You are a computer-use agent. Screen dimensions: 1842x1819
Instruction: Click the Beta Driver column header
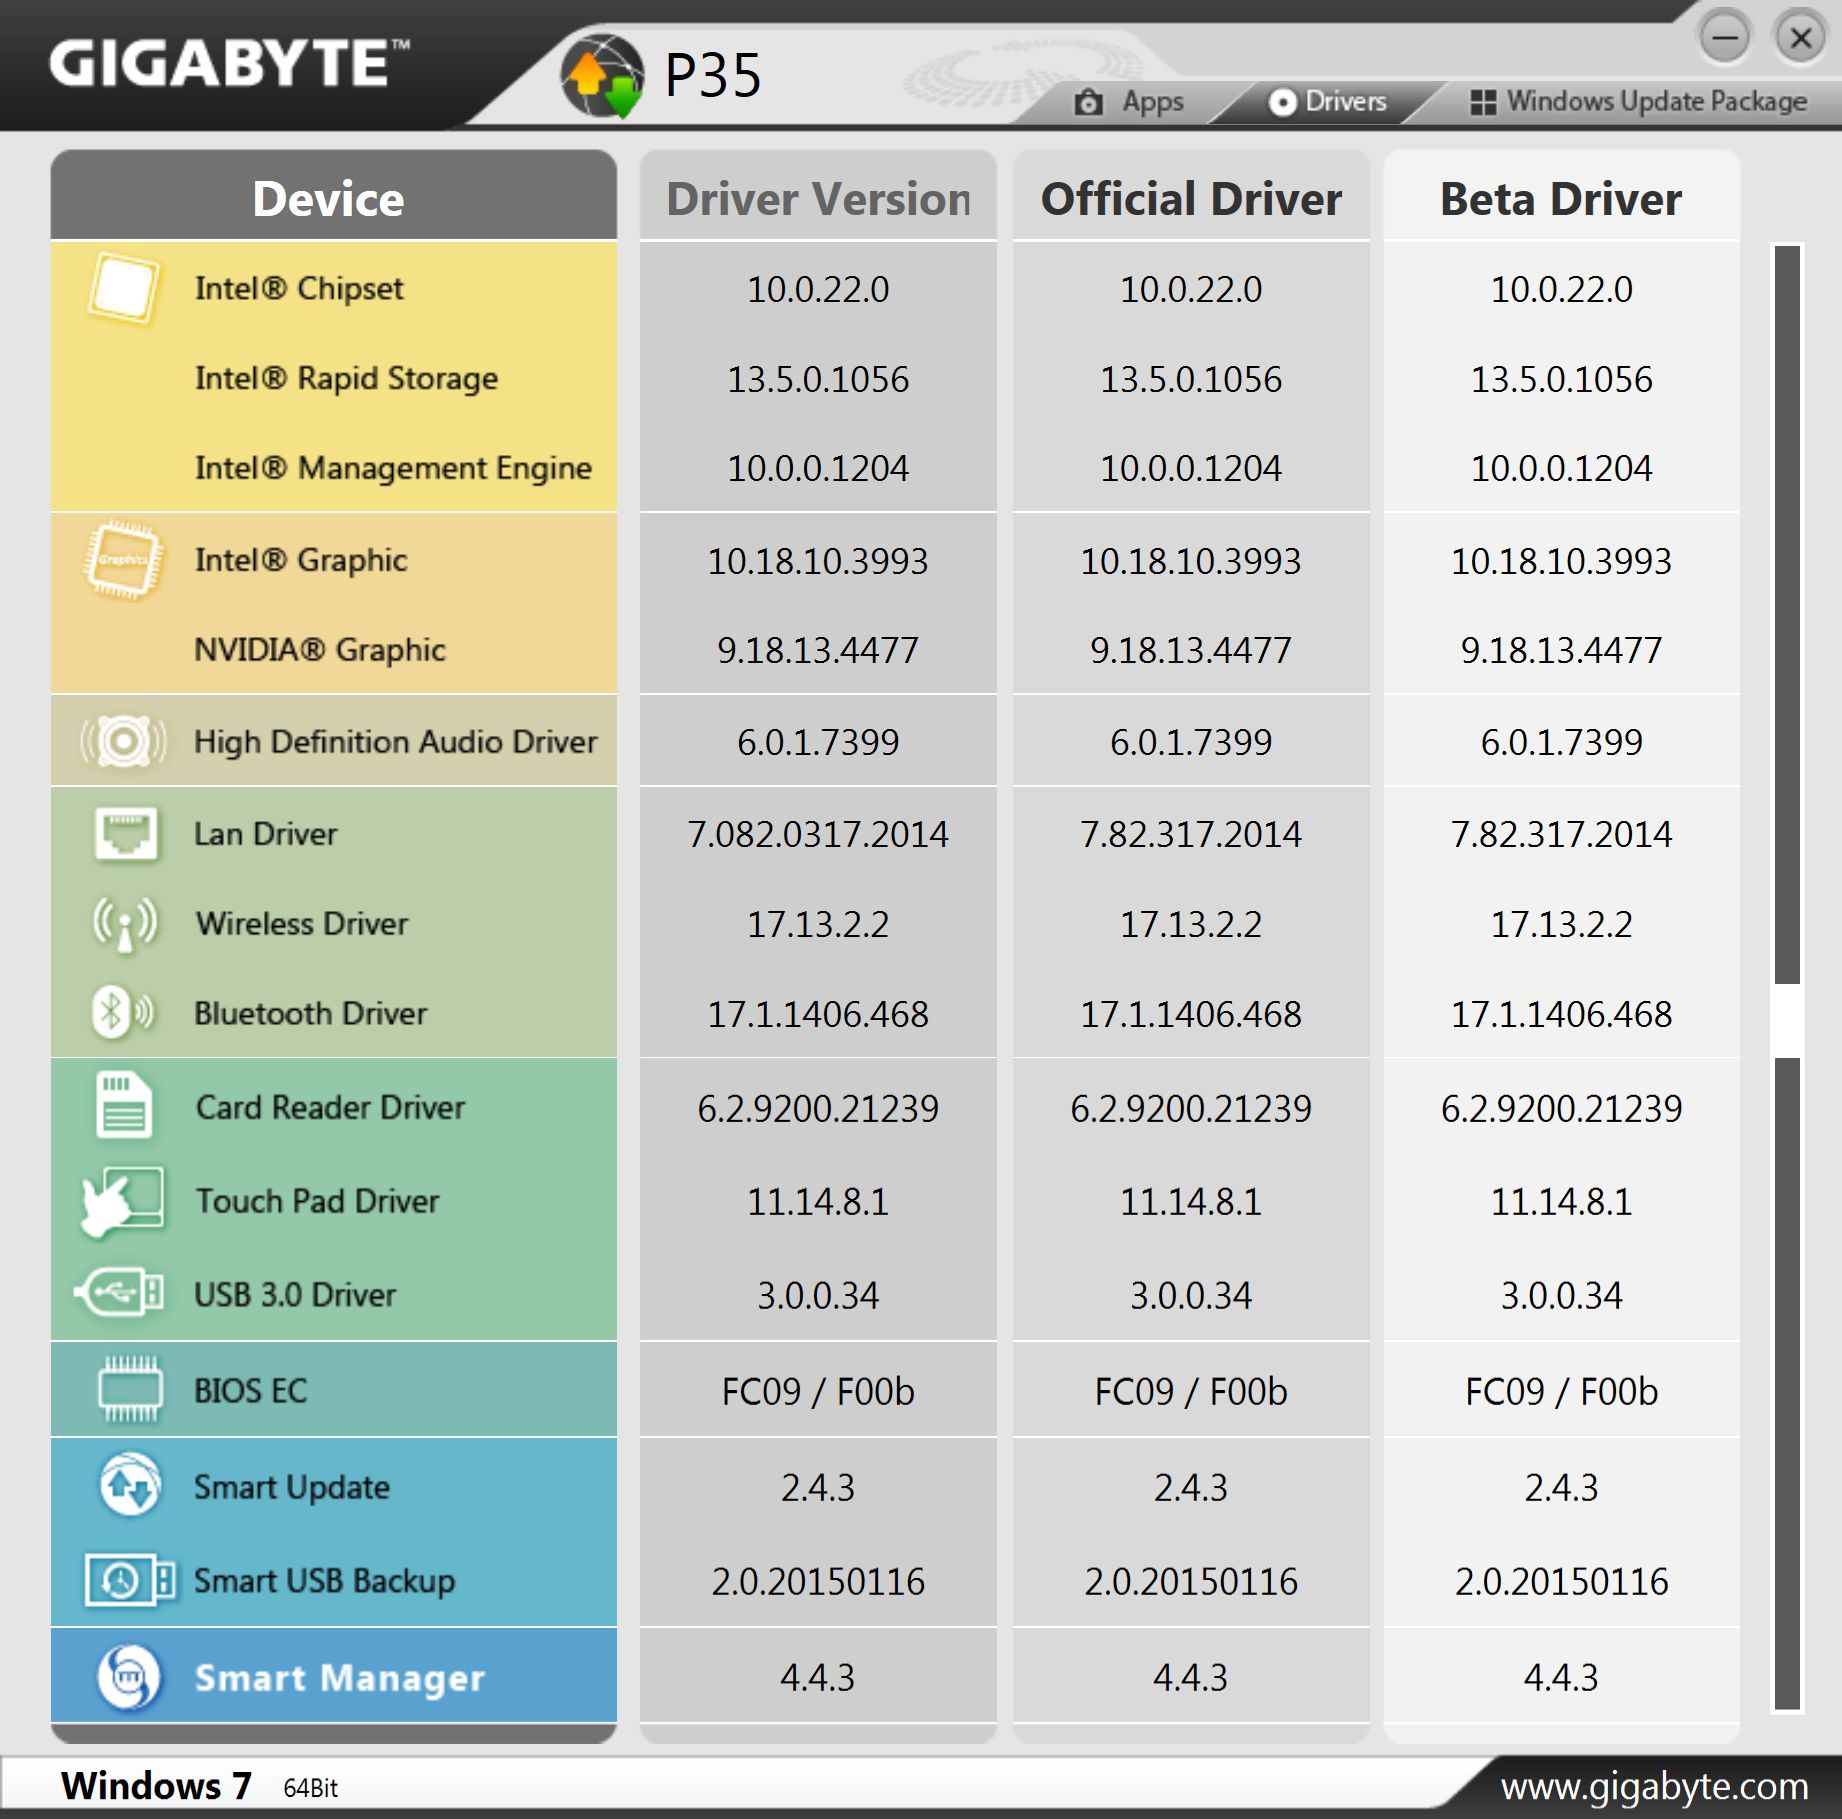pos(1561,197)
